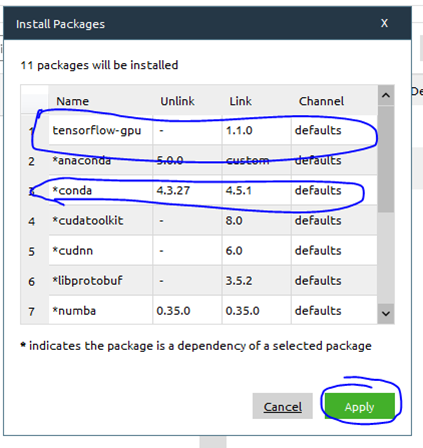Select the *numba package name cell
423x448 pixels.
(x=100, y=310)
